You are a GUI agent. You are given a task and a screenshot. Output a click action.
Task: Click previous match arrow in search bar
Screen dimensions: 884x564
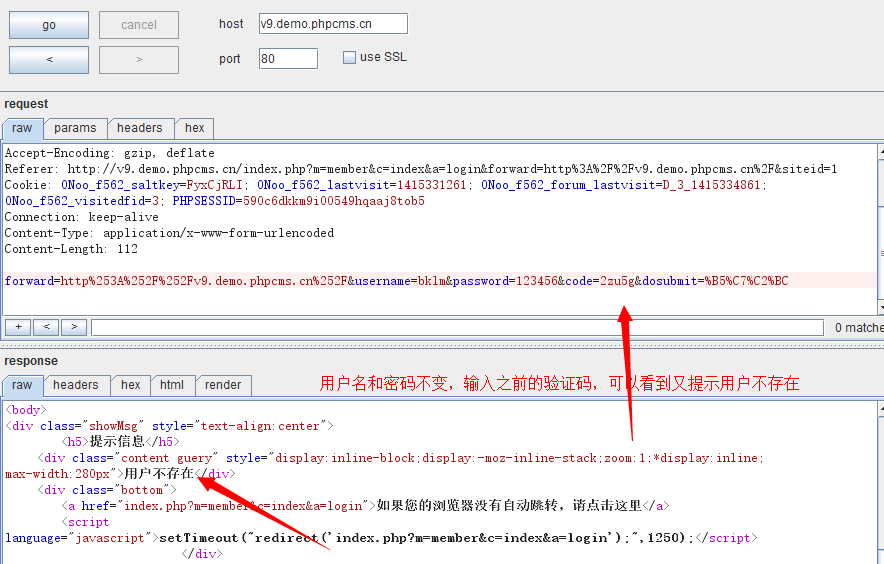click(x=46, y=327)
